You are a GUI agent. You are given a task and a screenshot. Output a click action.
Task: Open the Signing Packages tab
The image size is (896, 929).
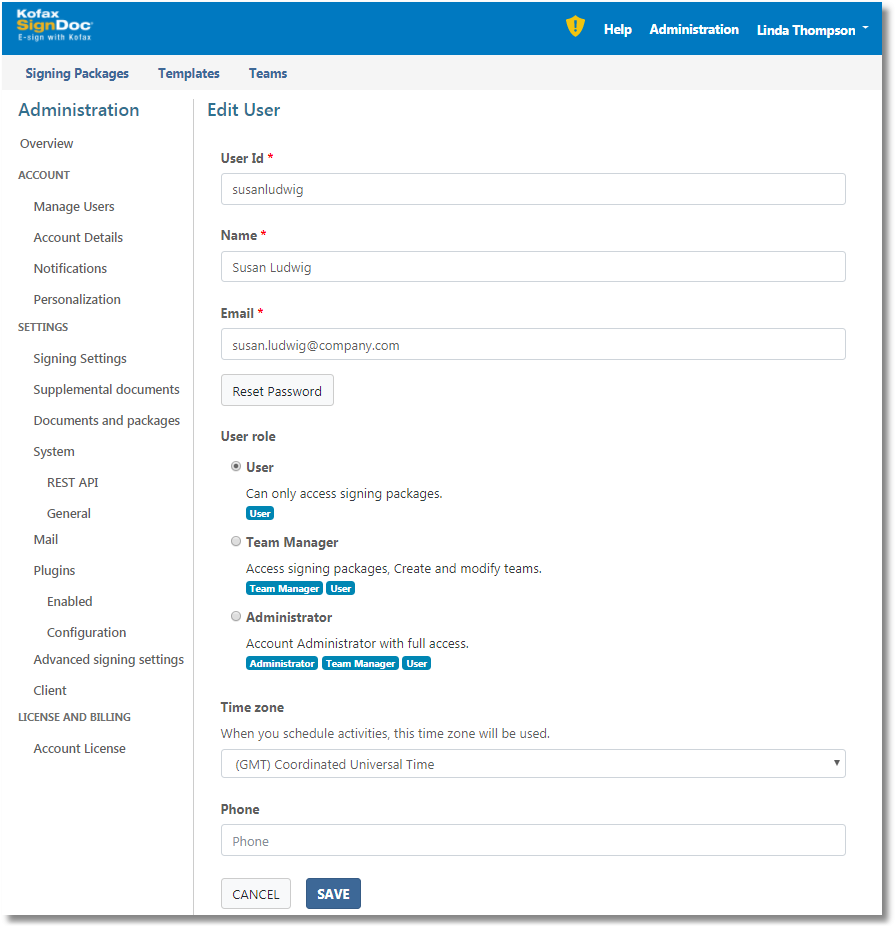pyautogui.click(x=77, y=73)
